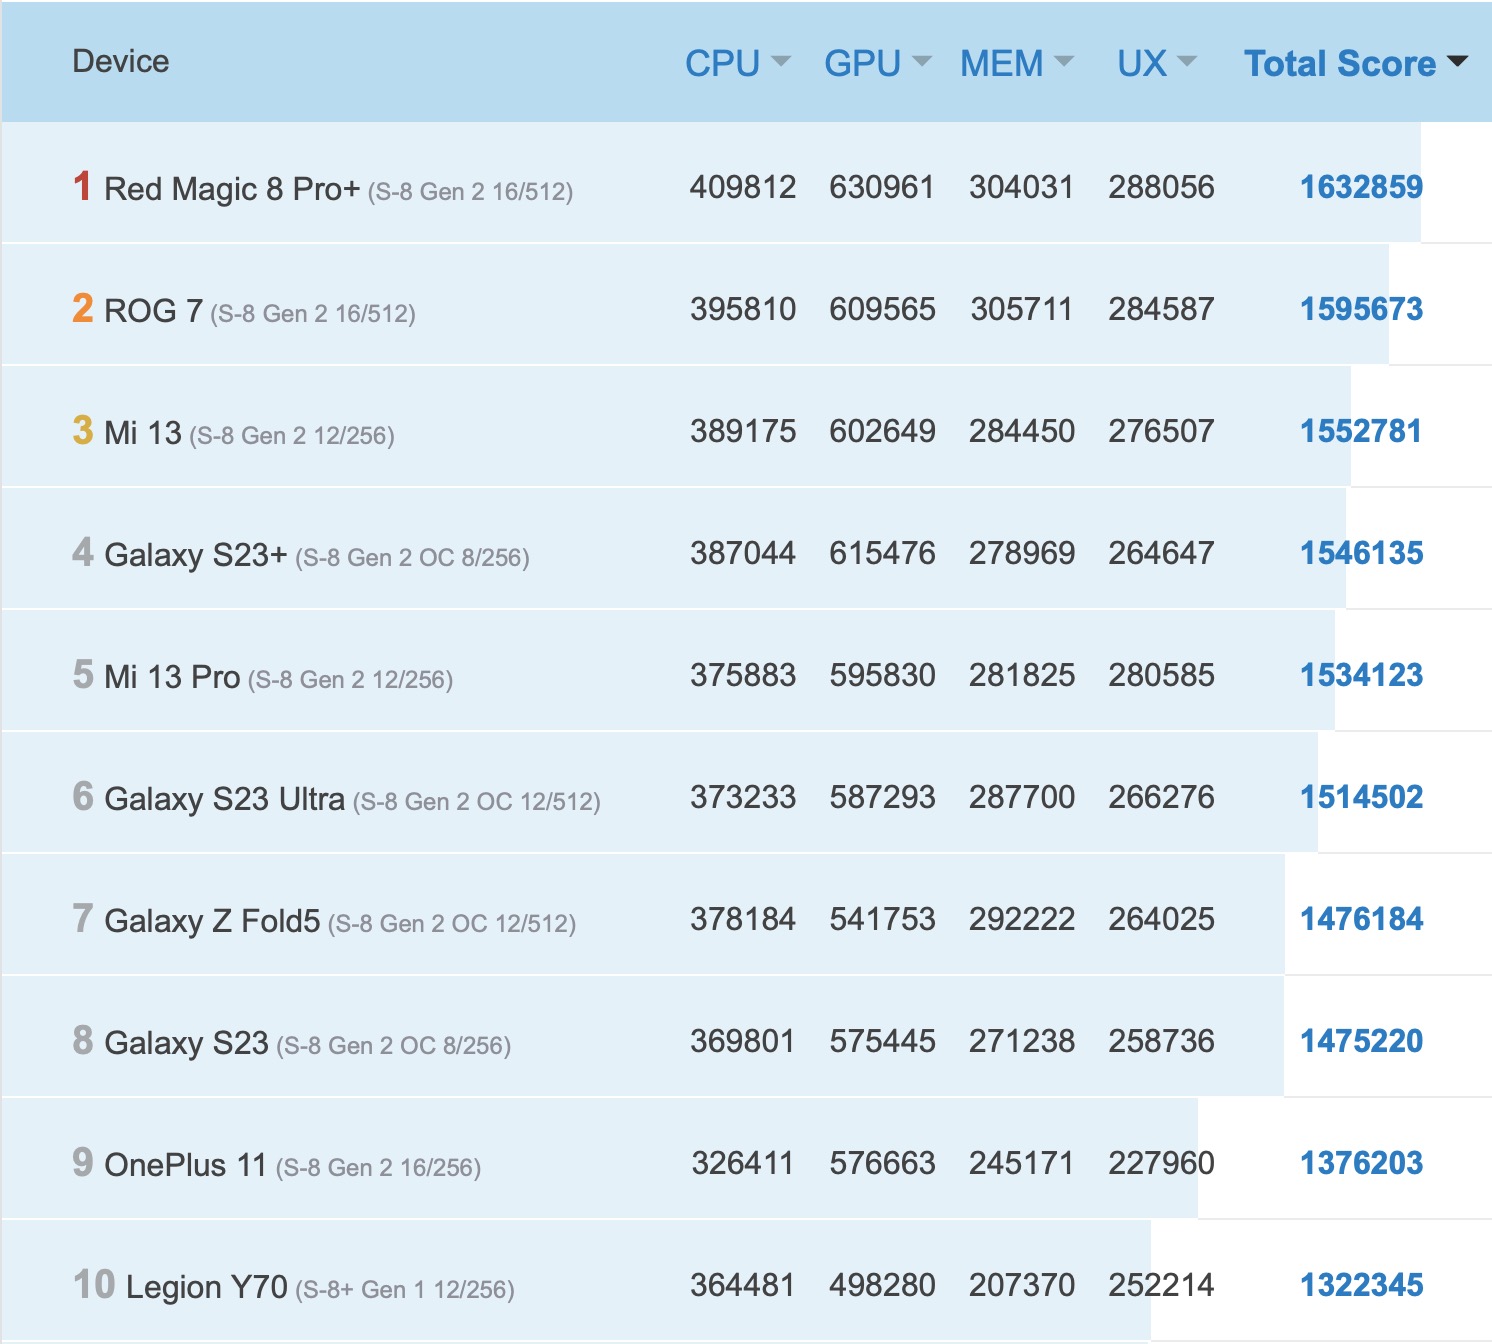Image resolution: width=1492 pixels, height=1344 pixels.
Task: Select UX value 264647
Action: pos(1161,553)
